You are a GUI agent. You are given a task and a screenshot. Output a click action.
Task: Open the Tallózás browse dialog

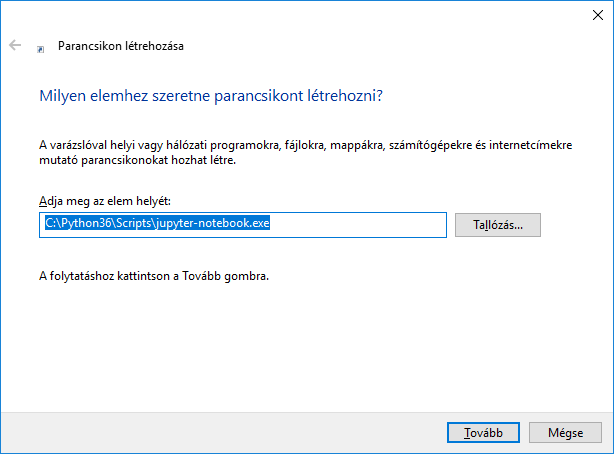pyautogui.click(x=497, y=225)
